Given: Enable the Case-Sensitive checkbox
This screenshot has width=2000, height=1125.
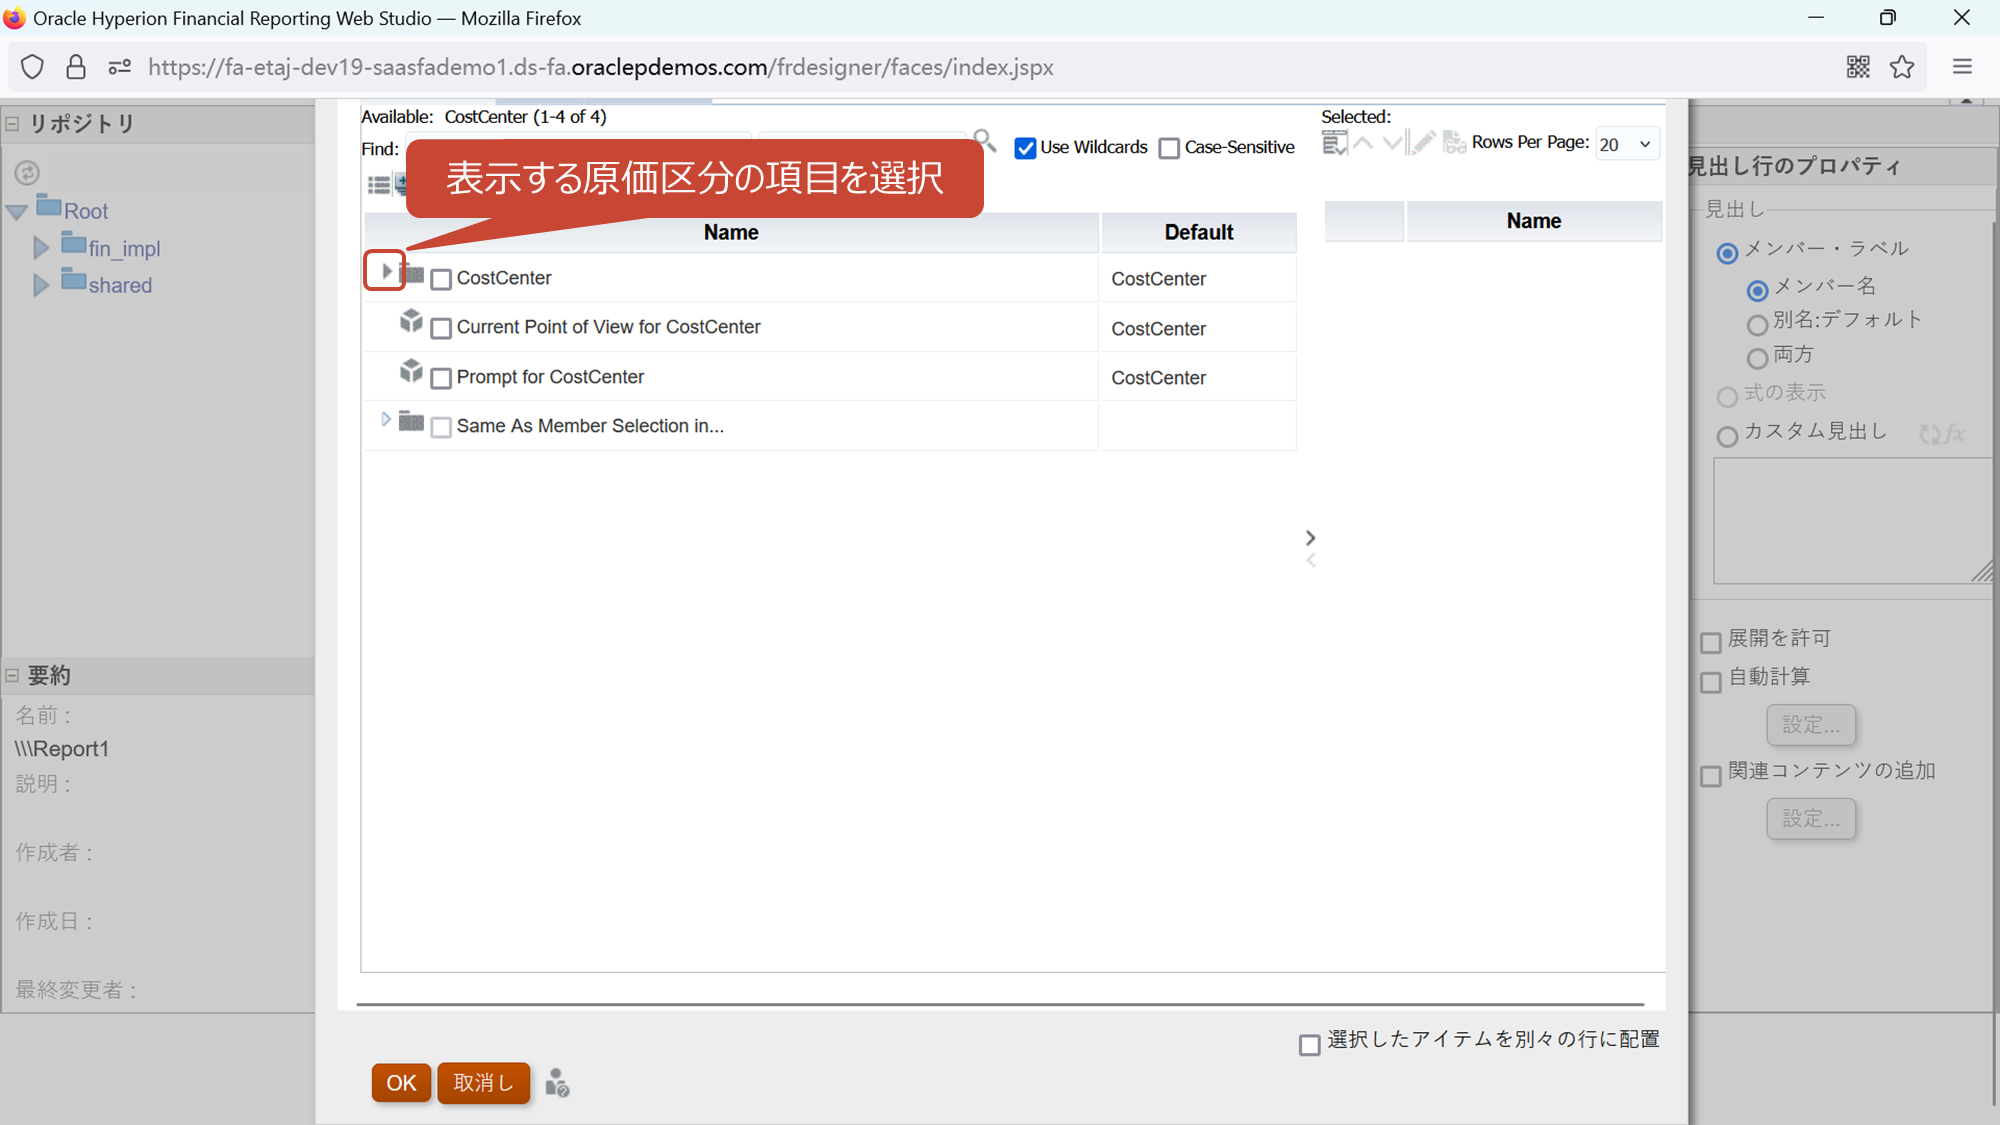Looking at the screenshot, I should pyautogui.click(x=1169, y=148).
